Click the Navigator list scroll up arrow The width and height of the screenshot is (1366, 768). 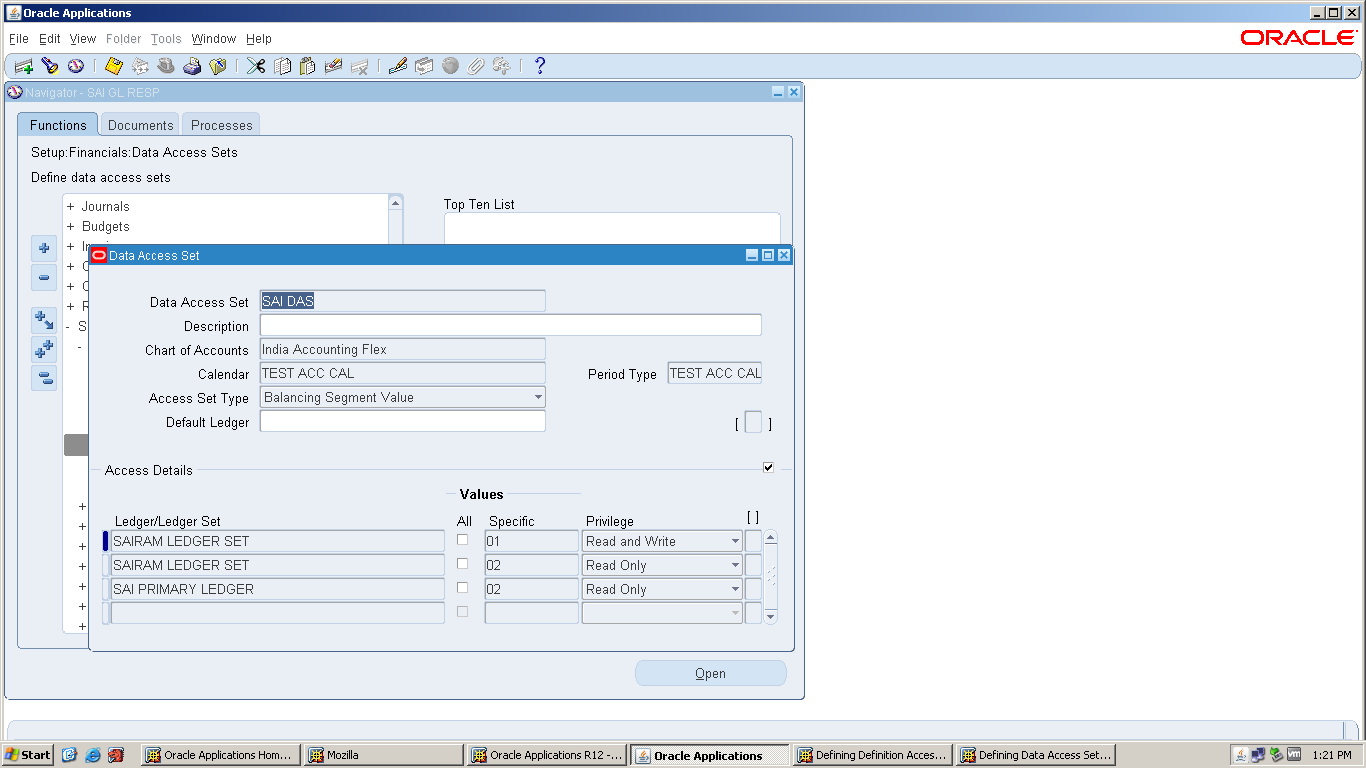click(395, 203)
